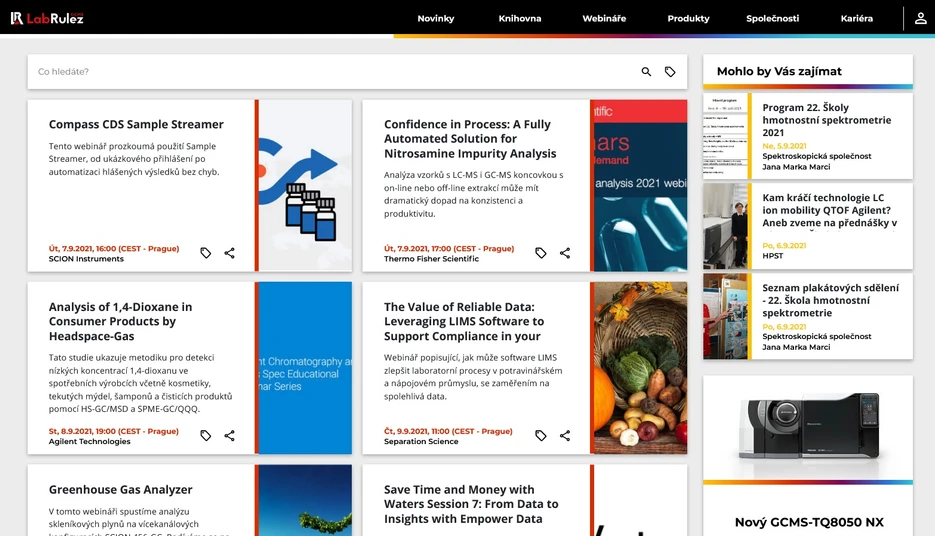This screenshot has width=935, height=536.
Task: Open Analysis of 1,4-Dioxane webinar title
Action: pos(120,321)
